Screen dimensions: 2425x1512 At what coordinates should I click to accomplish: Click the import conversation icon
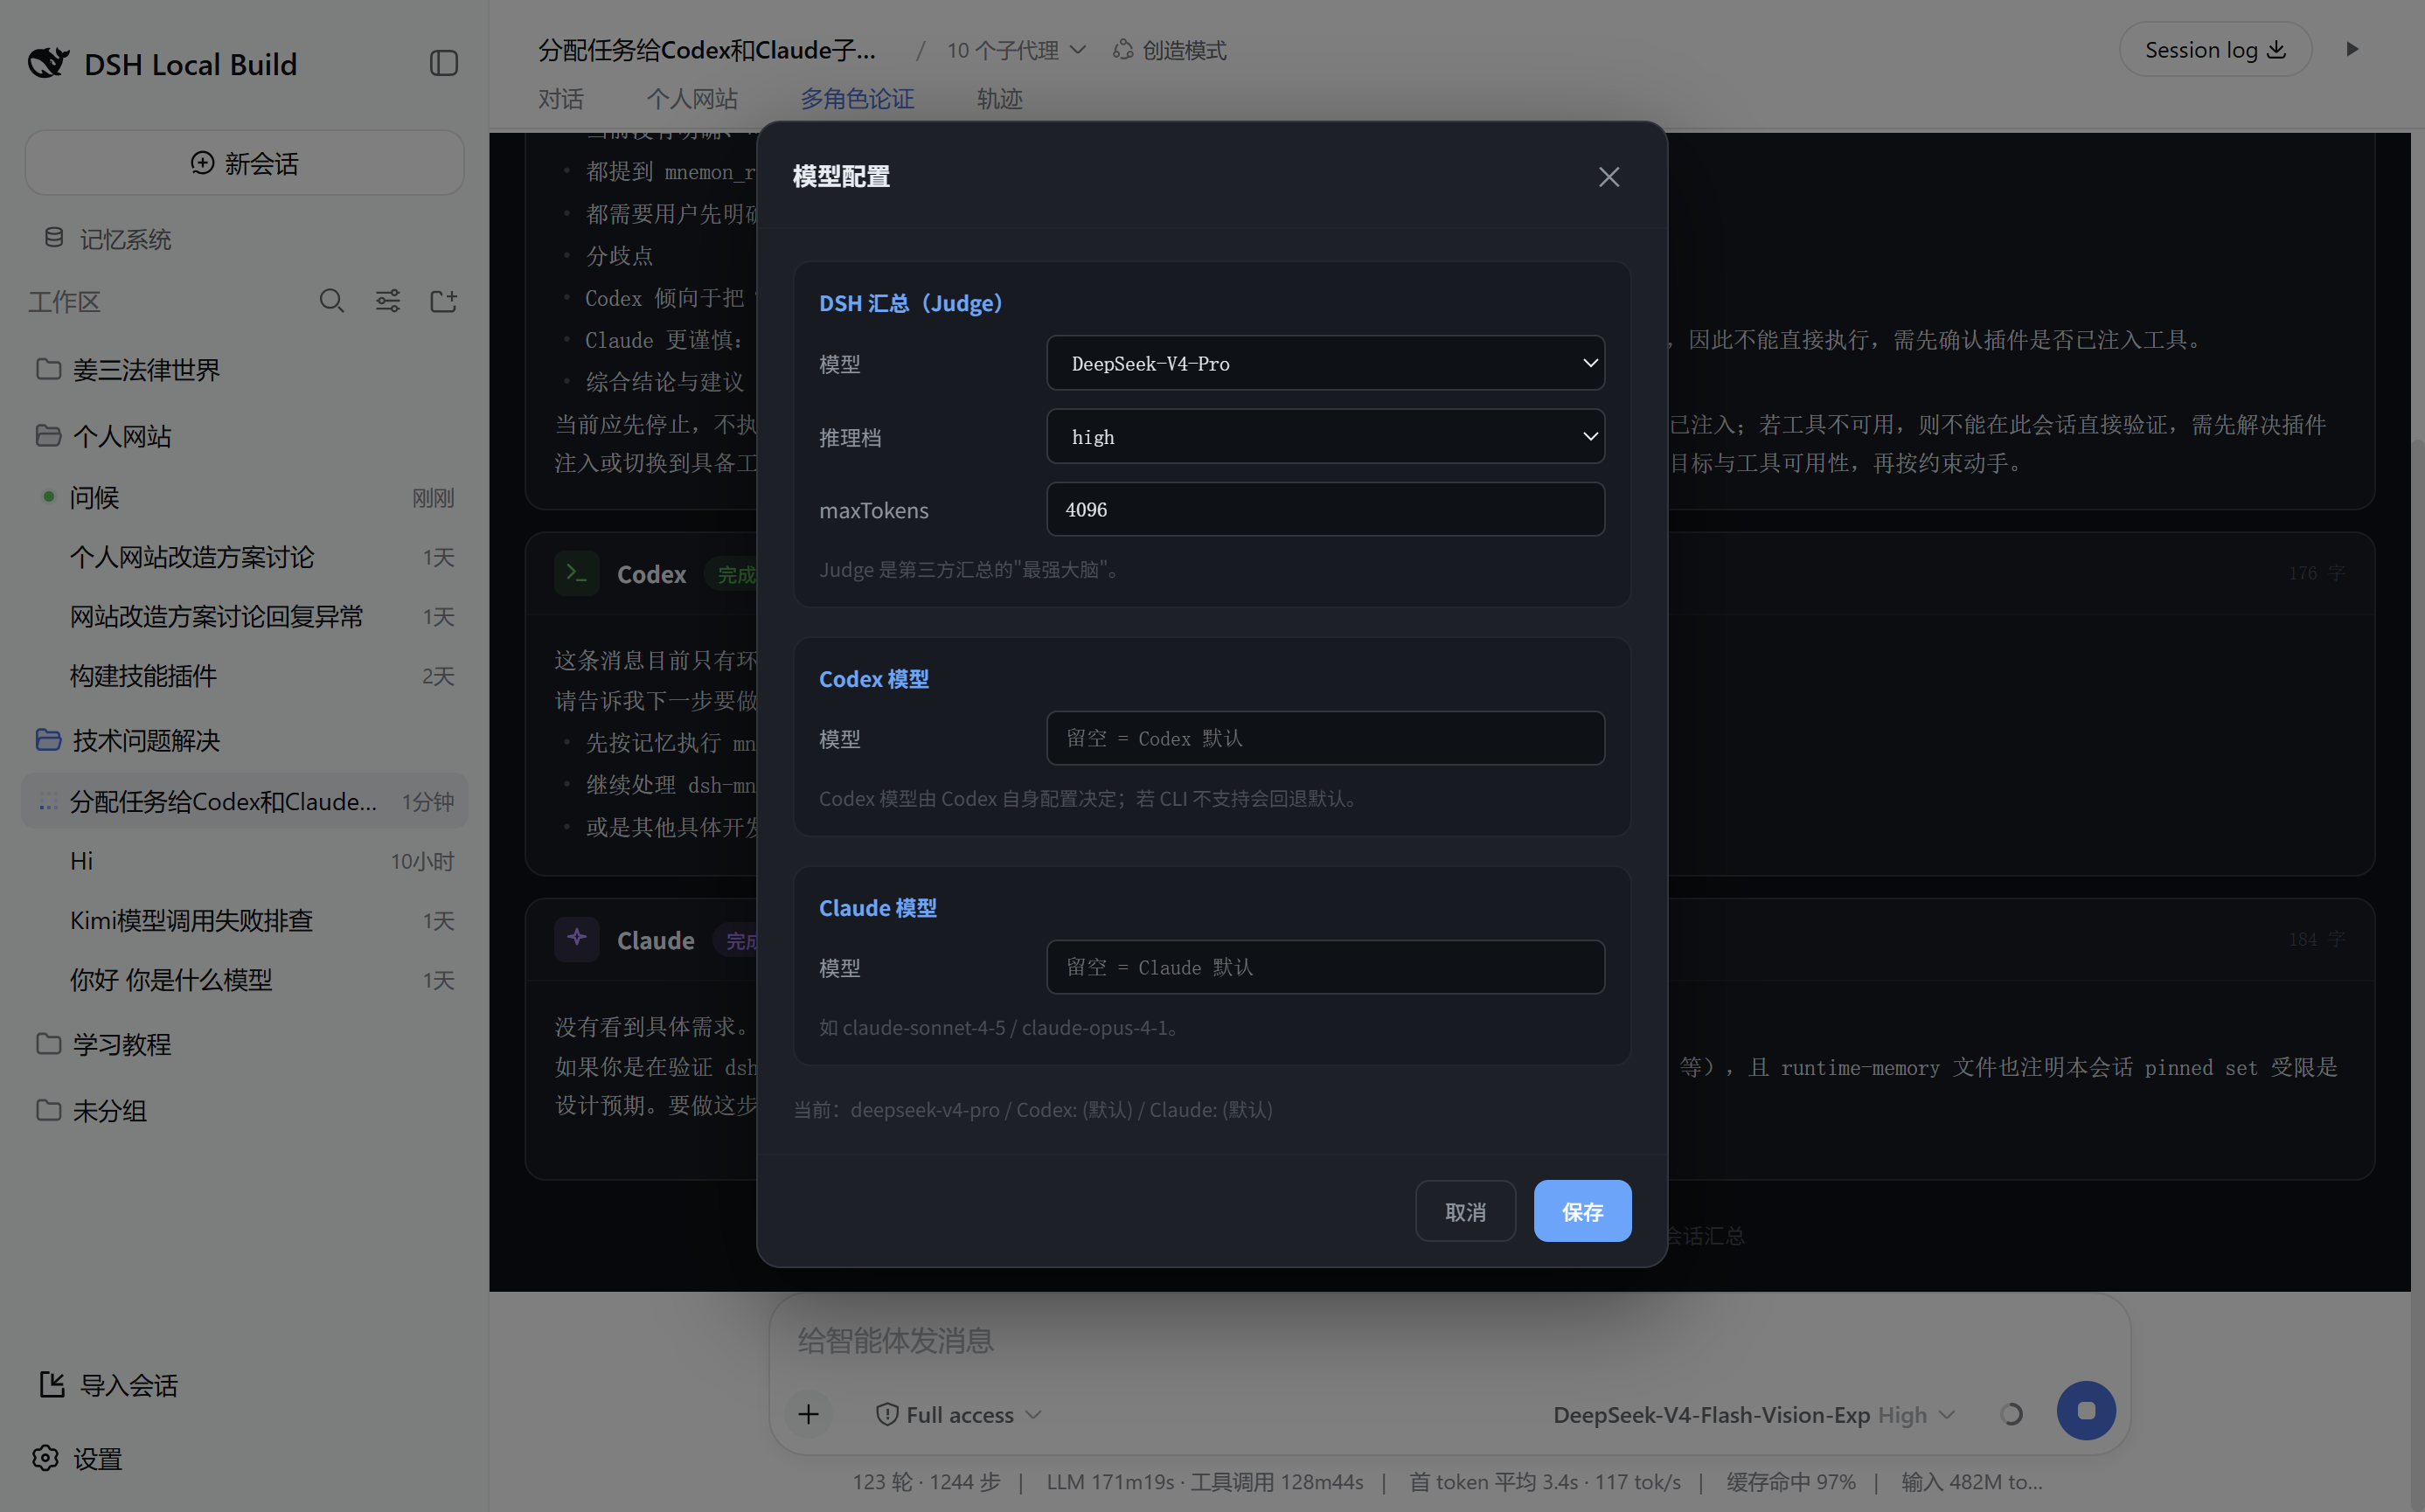52,1384
